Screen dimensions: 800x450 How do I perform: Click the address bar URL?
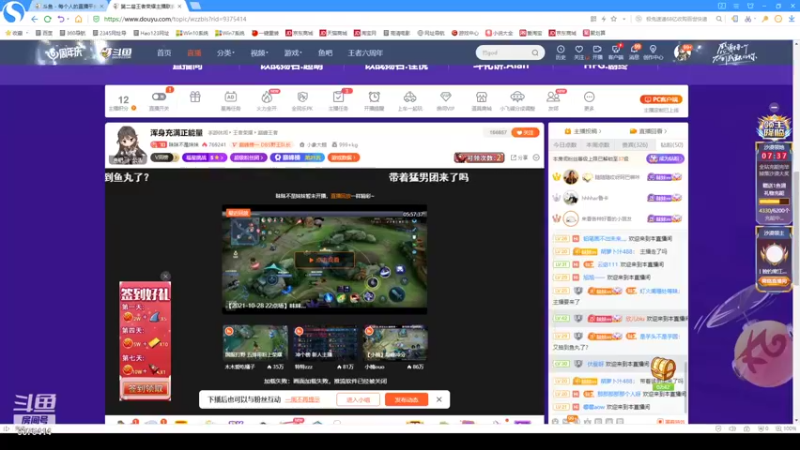click(x=175, y=19)
